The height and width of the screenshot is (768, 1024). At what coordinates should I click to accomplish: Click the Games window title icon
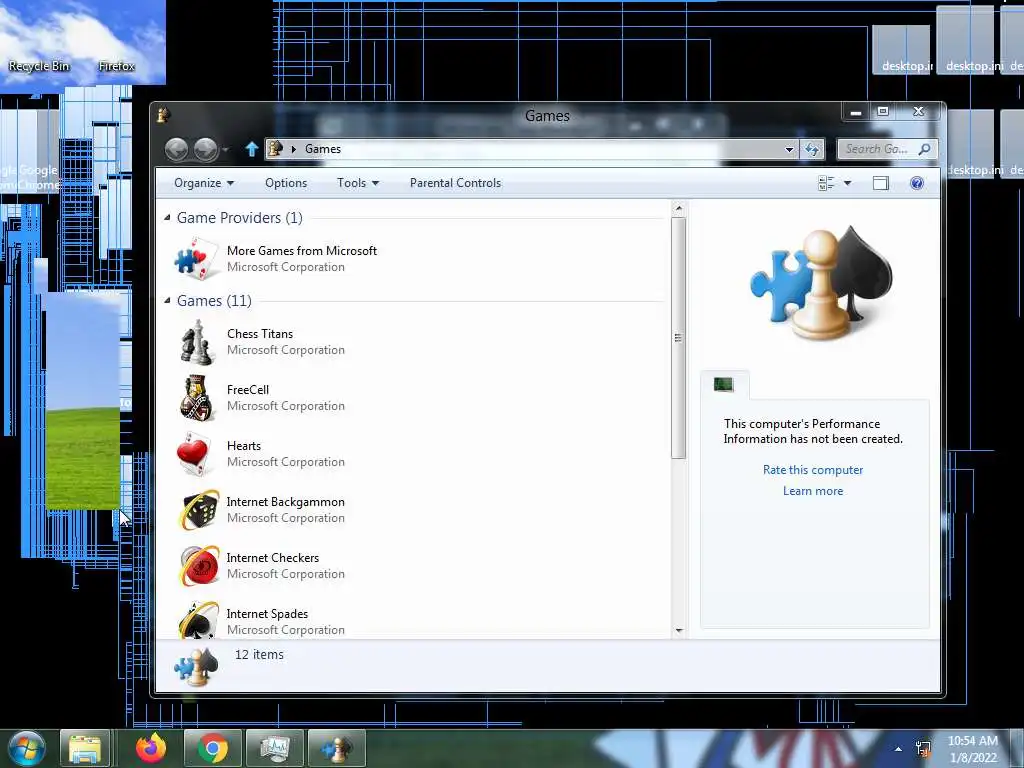163,116
